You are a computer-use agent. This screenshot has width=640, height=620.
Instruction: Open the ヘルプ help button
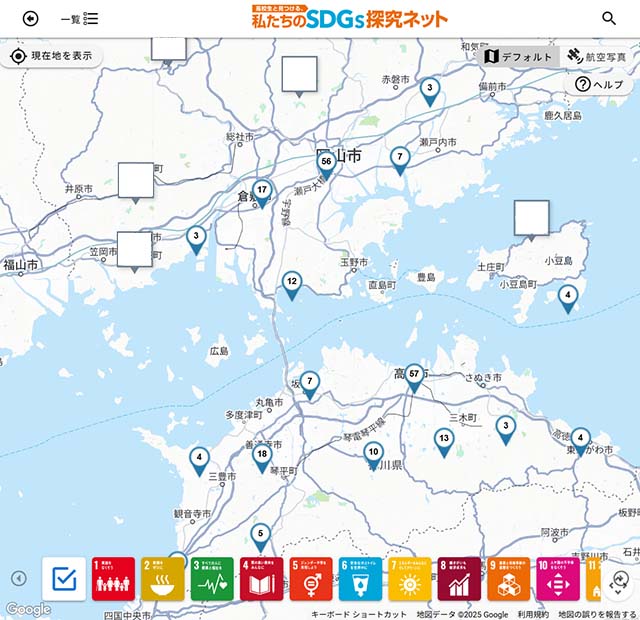pyautogui.click(x=598, y=84)
